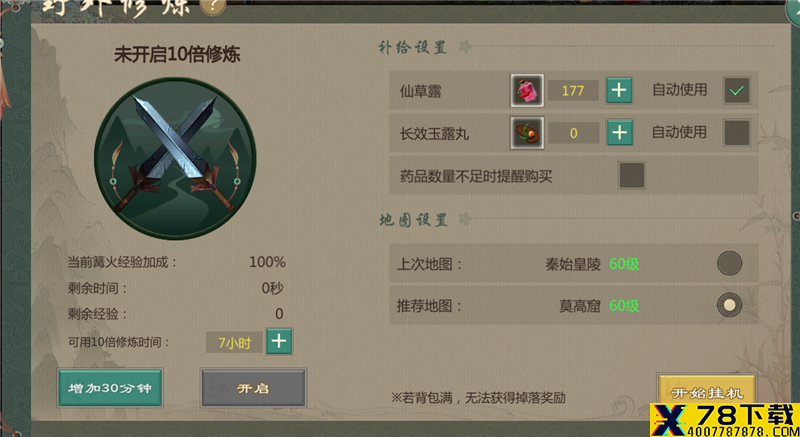
Task: Click the 增加30分钟 button
Action: click(x=110, y=388)
